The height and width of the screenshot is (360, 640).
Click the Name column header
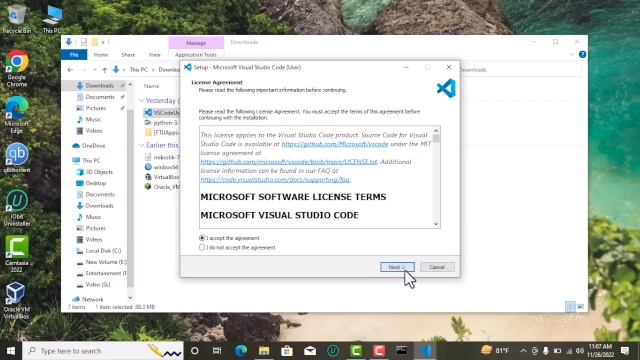pos(151,86)
